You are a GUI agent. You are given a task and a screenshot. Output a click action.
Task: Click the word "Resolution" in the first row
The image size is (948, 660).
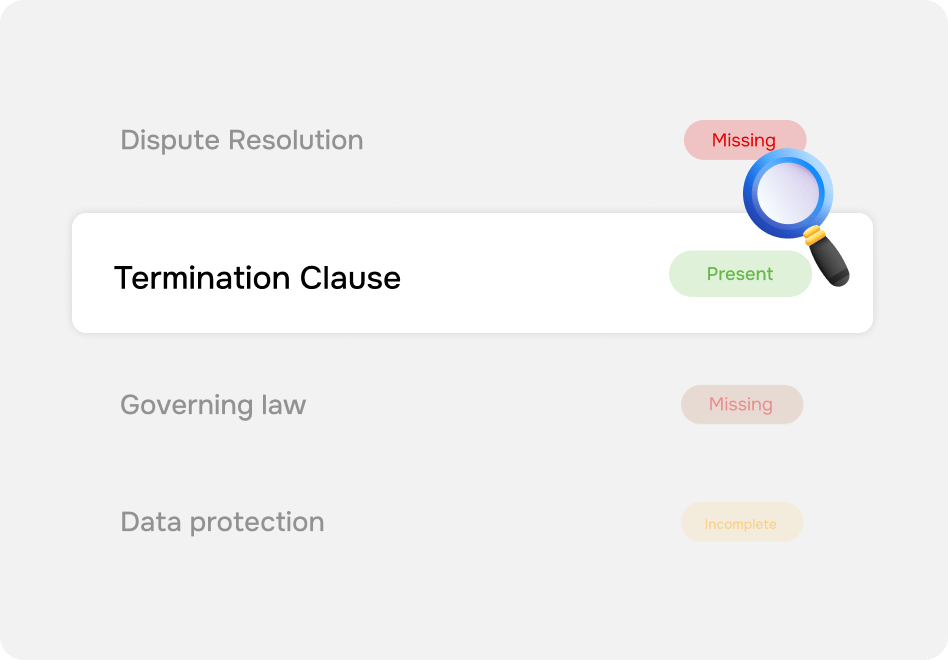pyautogui.click(x=296, y=140)
